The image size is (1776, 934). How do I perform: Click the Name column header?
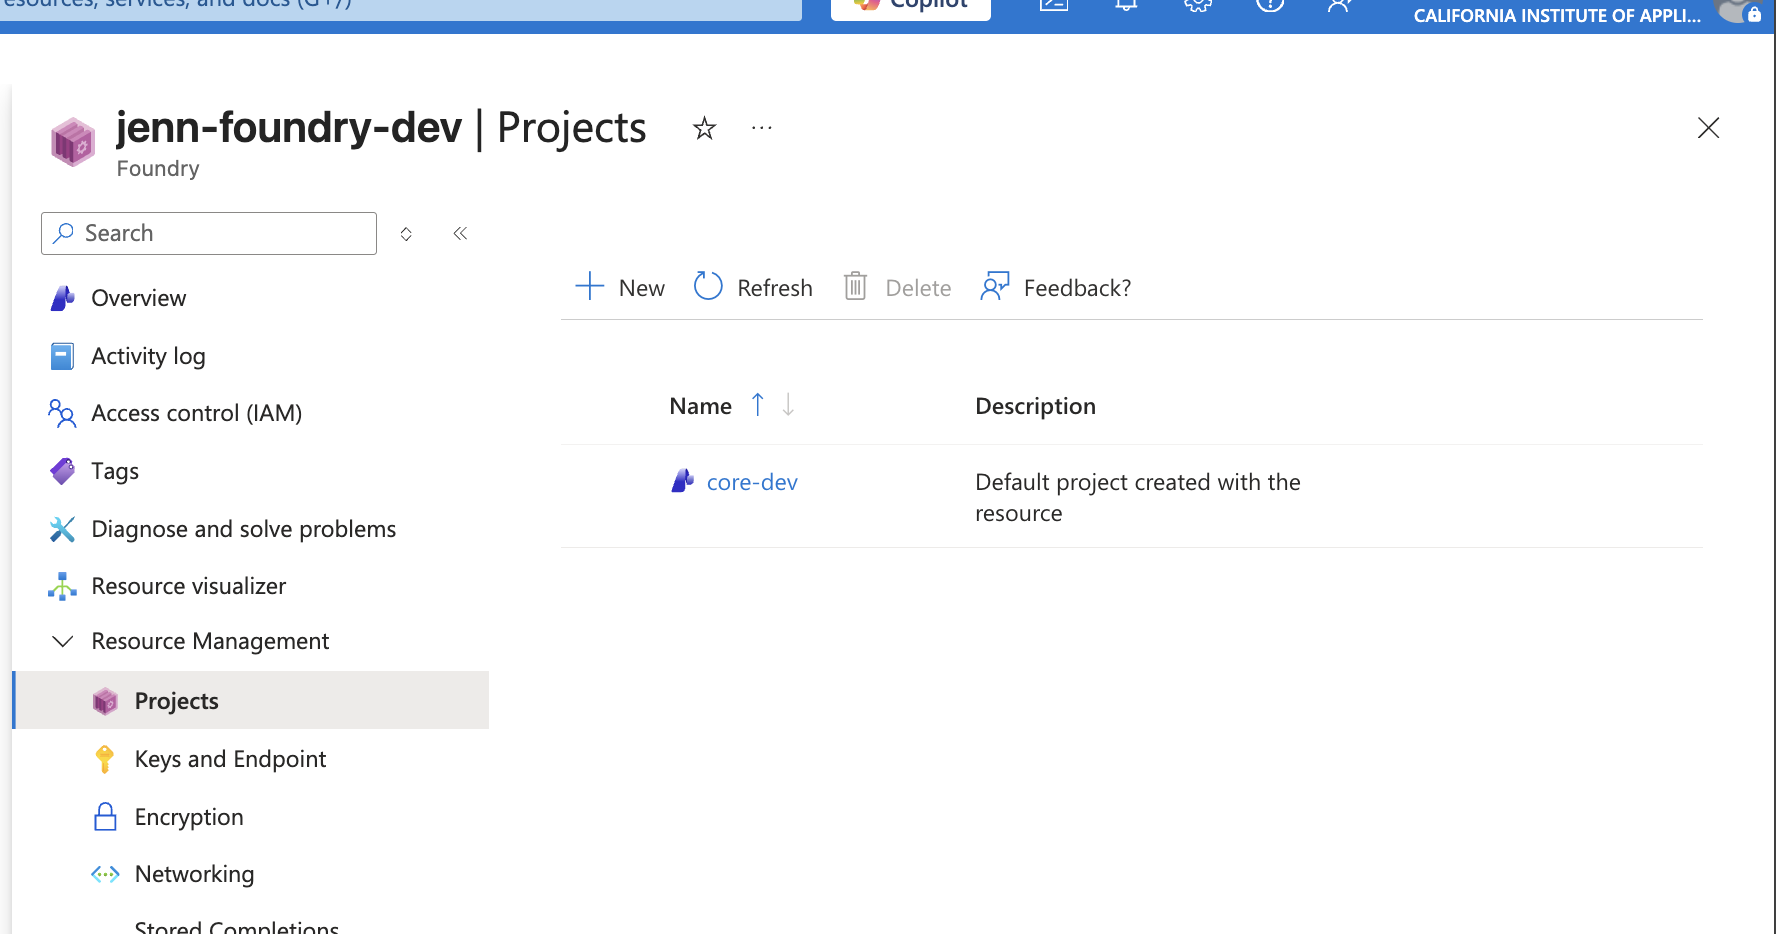tap(700, 406)
